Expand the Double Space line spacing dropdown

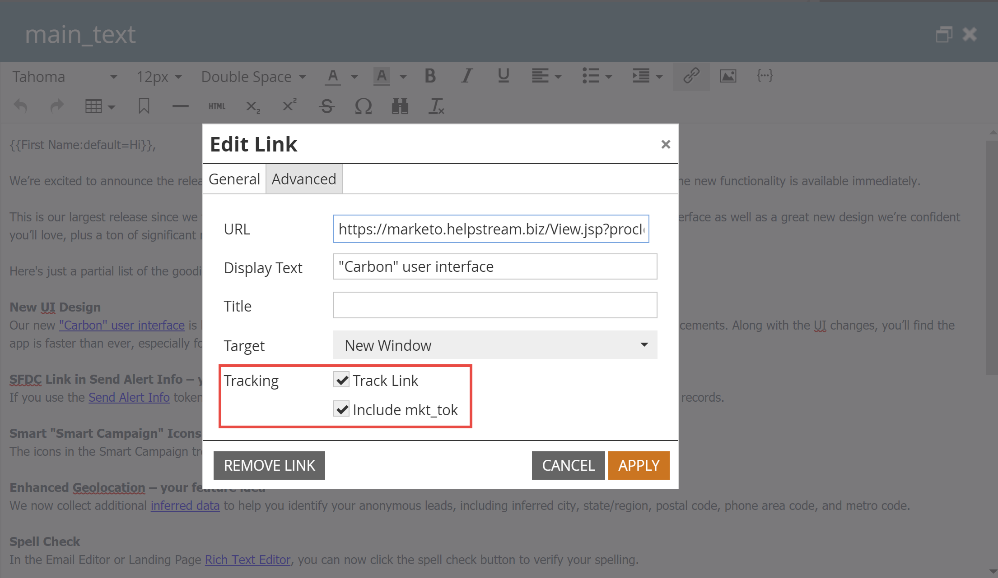pos(253,77)
